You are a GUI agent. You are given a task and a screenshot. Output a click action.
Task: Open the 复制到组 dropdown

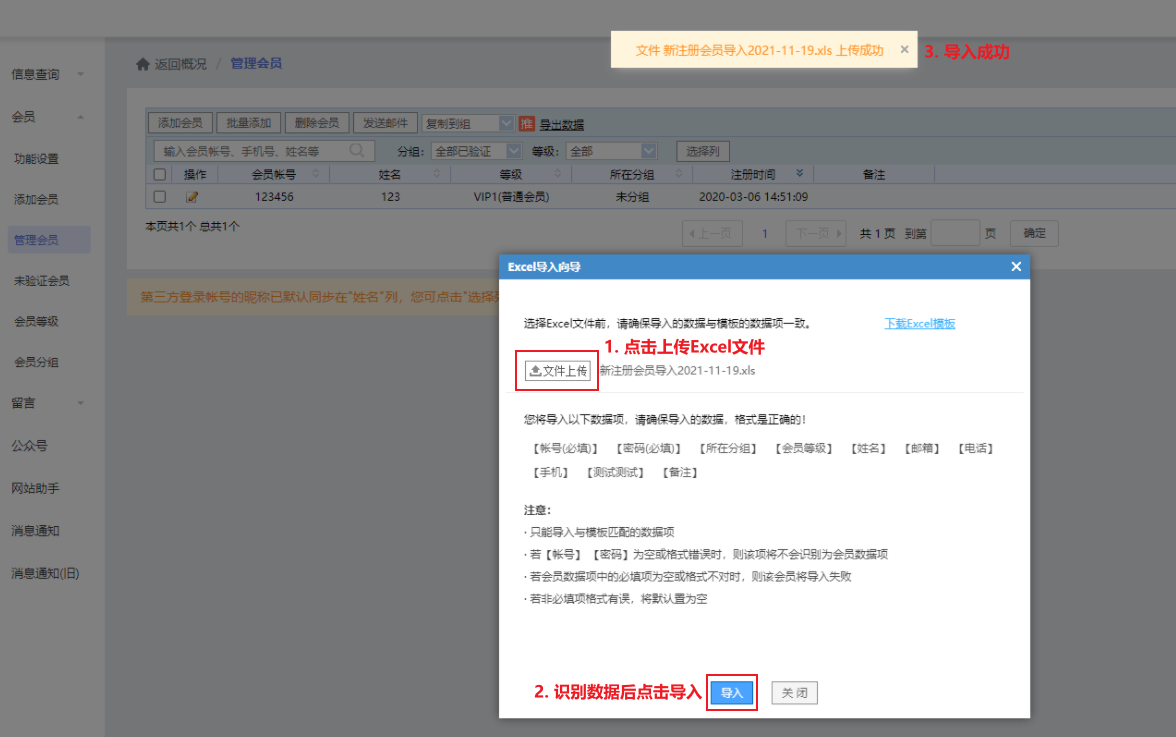point(469,124)
